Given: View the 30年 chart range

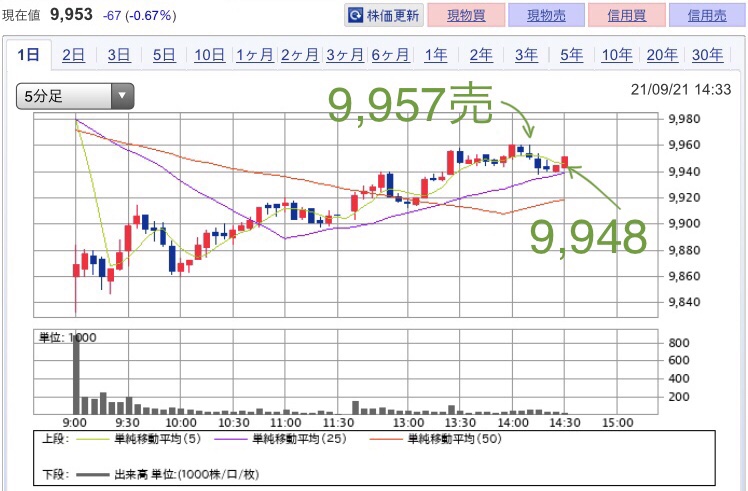Looking at the screenshot, I should point(707,55).
